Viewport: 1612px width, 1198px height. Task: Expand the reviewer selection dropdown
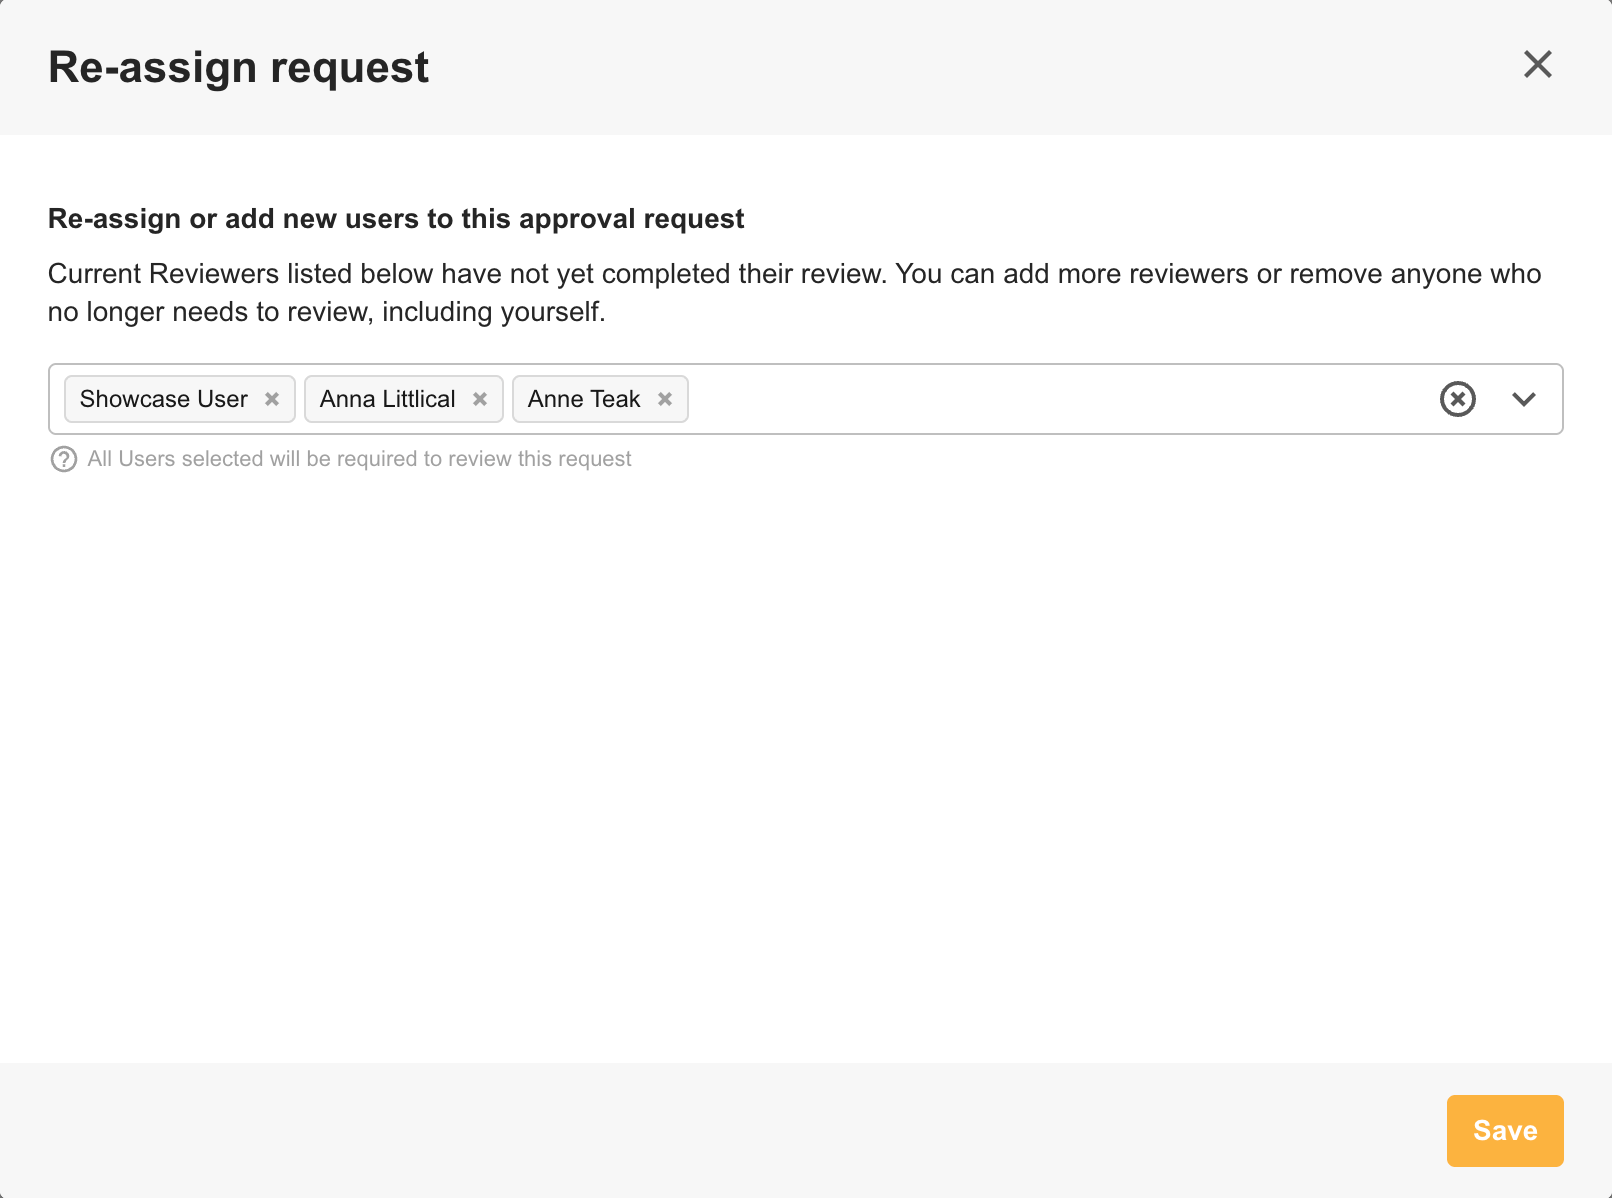pos(1524,399)
